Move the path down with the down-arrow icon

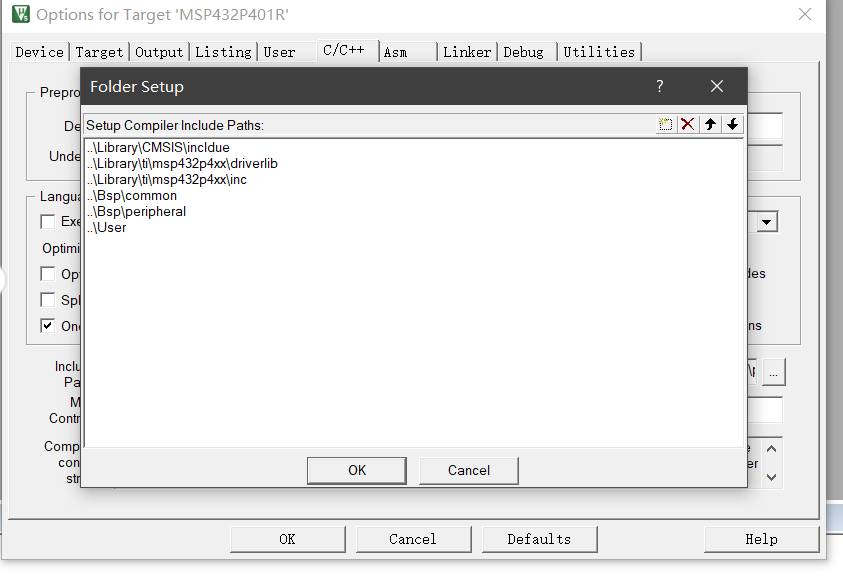pyautogui.click(x=732, y=125)
